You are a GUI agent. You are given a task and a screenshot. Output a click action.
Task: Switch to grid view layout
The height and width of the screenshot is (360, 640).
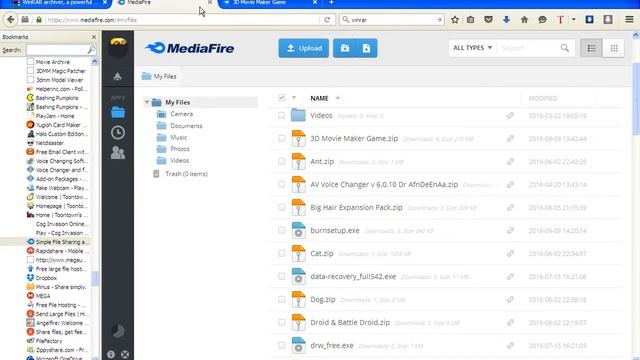[613, 48]
